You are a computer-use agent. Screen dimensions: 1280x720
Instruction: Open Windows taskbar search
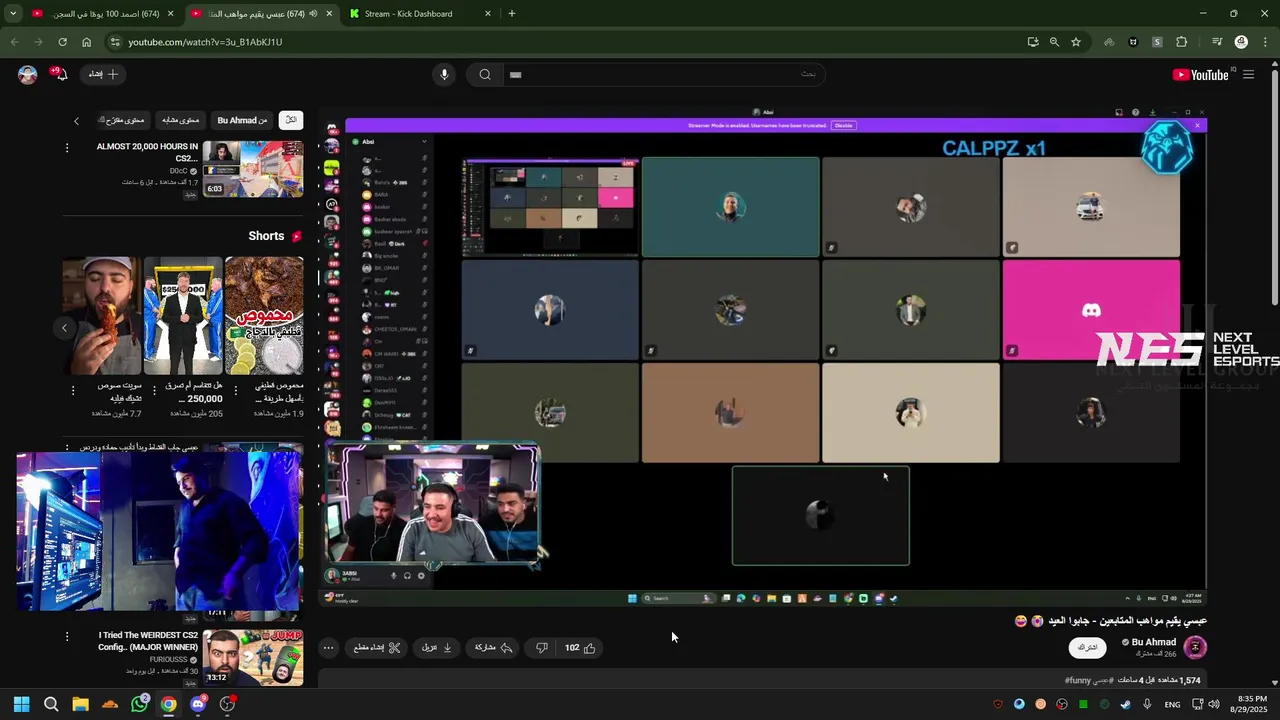[x=51, y=704]
